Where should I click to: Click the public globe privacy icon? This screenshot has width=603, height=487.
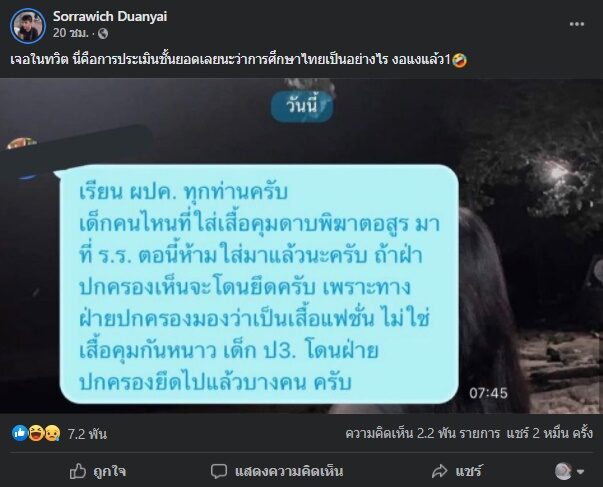coord(103,34)
